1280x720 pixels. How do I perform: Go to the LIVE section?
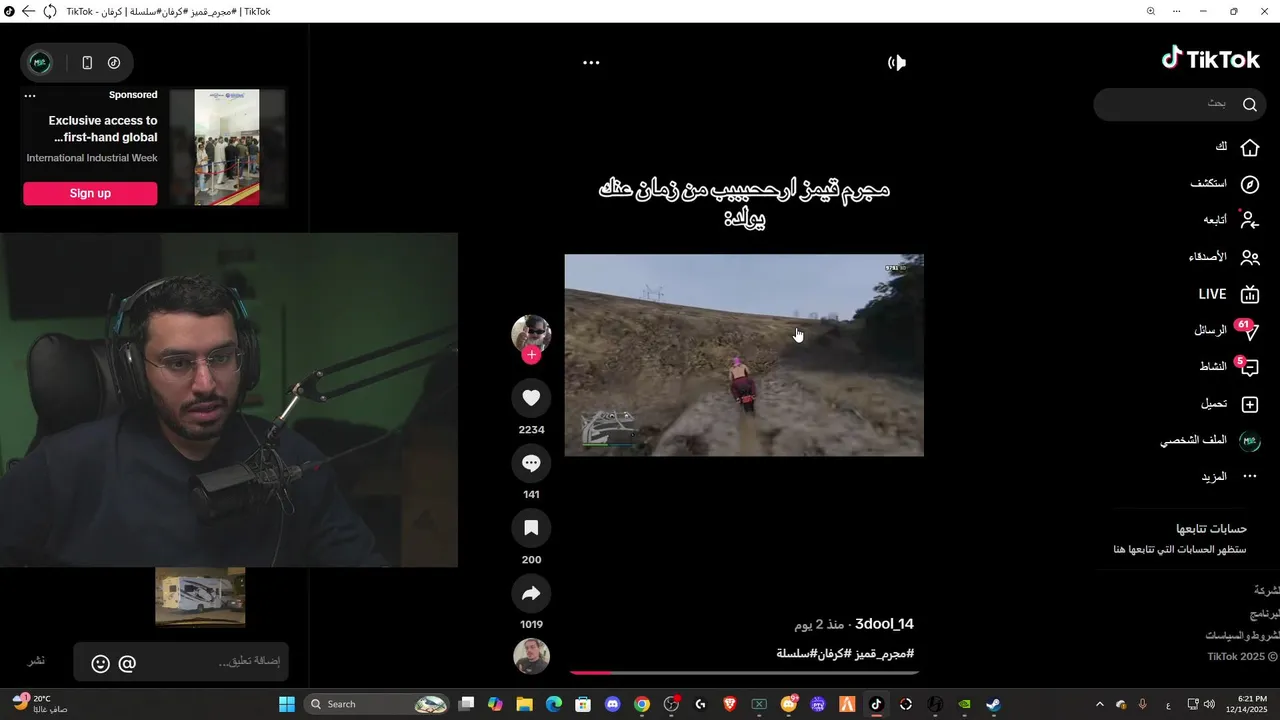pyautogui.click(x=1229, y=294)
